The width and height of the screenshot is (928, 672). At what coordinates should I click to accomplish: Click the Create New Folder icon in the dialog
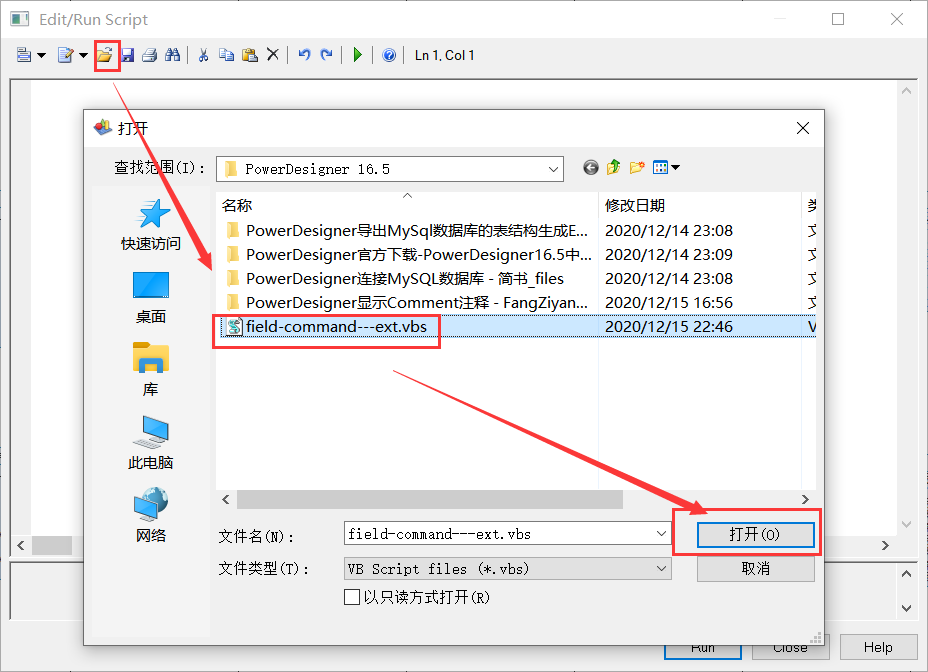click(637, 167)
